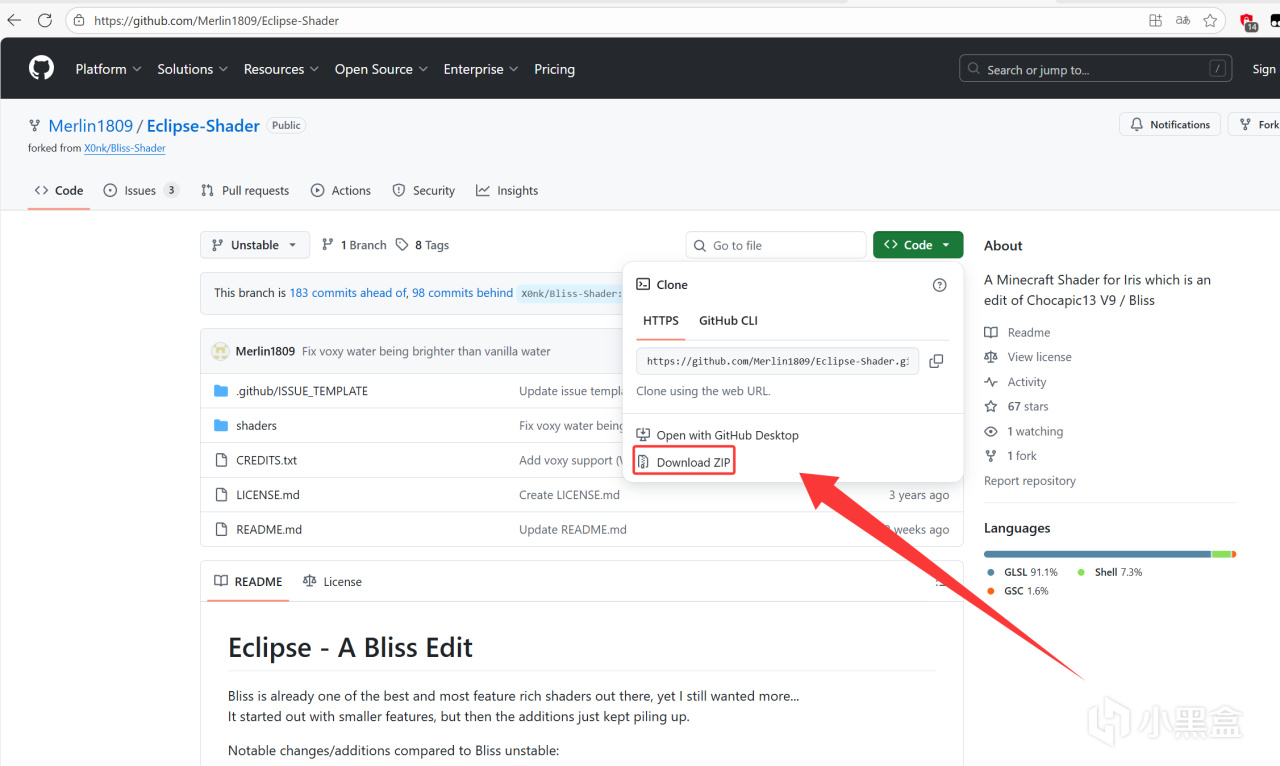Expand the Enterprise menu in the header

(x=481, y=69)
